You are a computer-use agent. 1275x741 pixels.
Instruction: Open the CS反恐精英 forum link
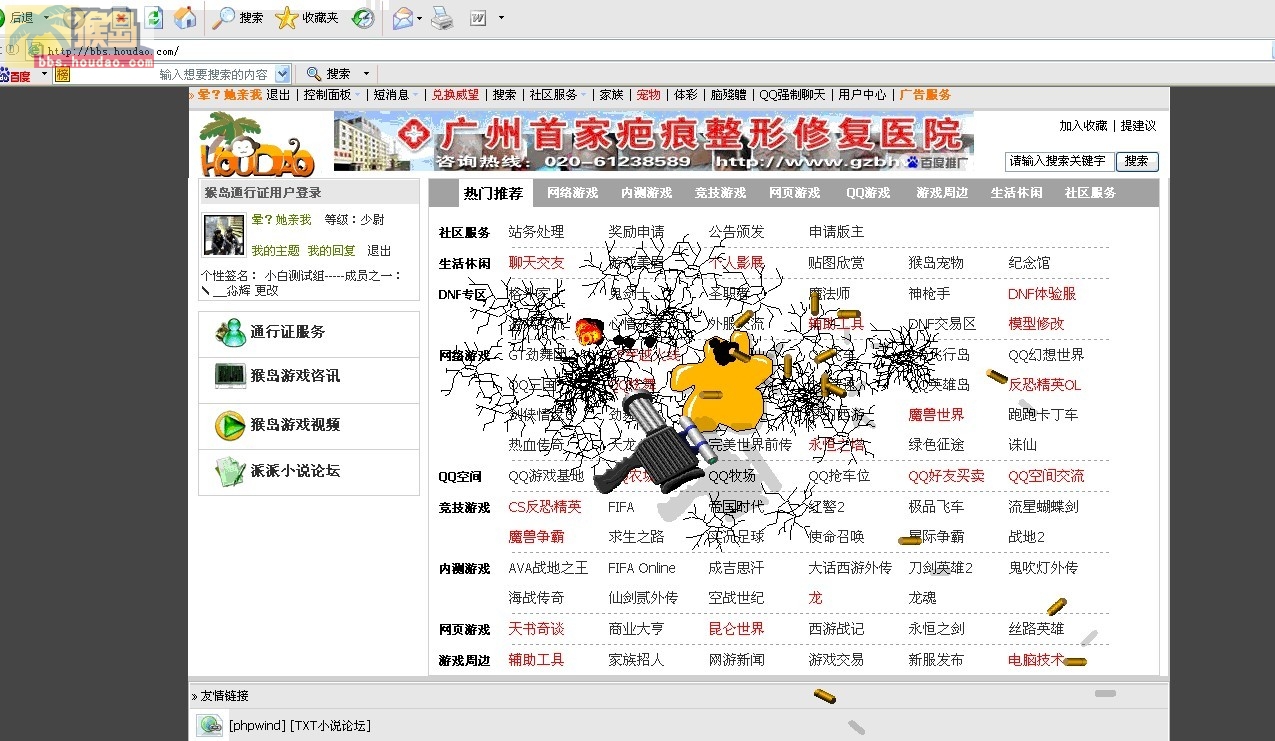tap(545, 507)
